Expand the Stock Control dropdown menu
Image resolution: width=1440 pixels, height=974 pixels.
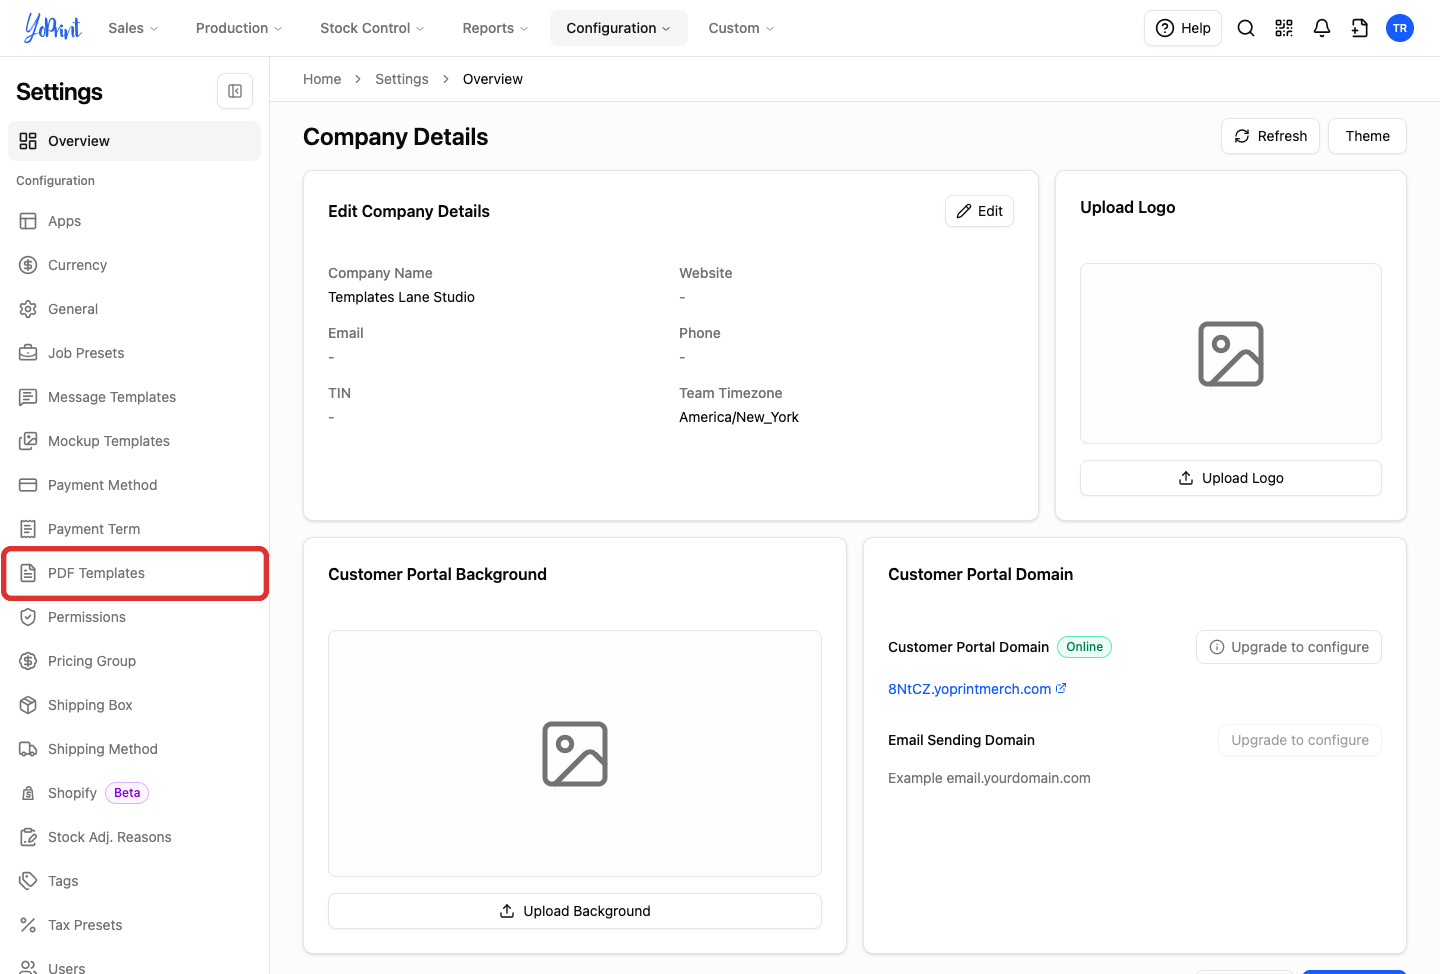[372, 28]
